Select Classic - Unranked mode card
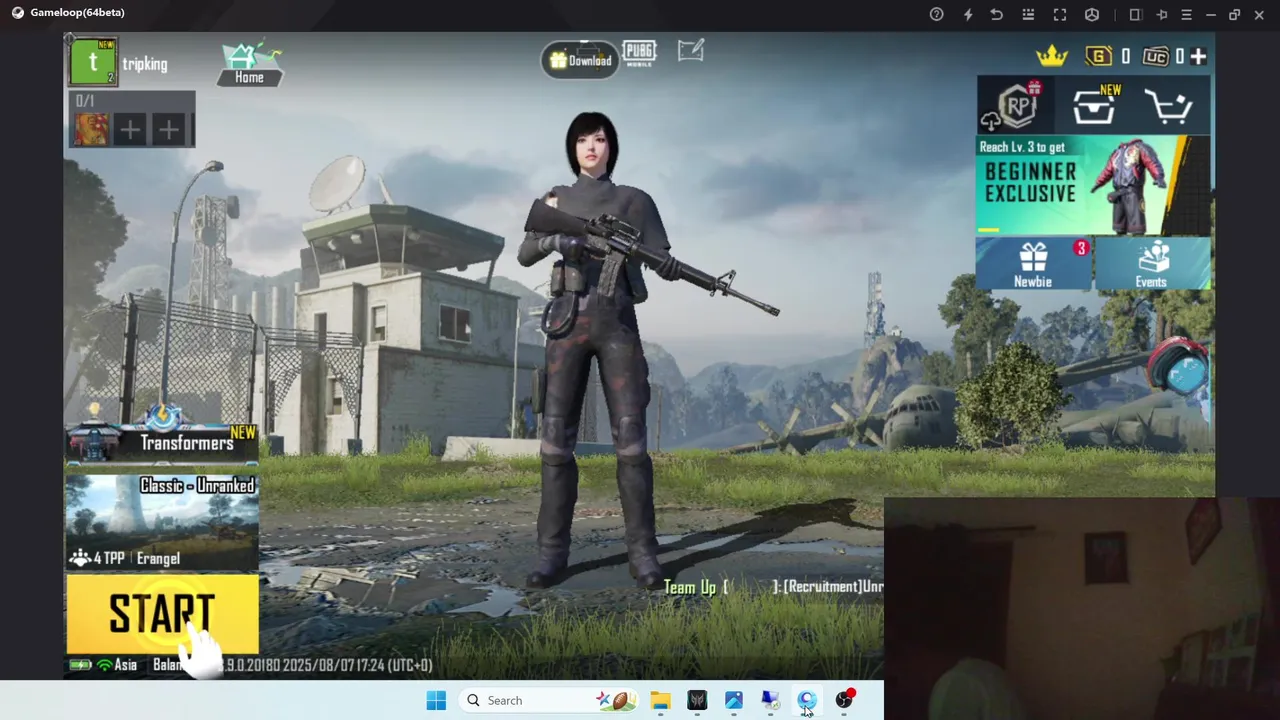This screenshot has width=1280, height=720. point(162,521)
